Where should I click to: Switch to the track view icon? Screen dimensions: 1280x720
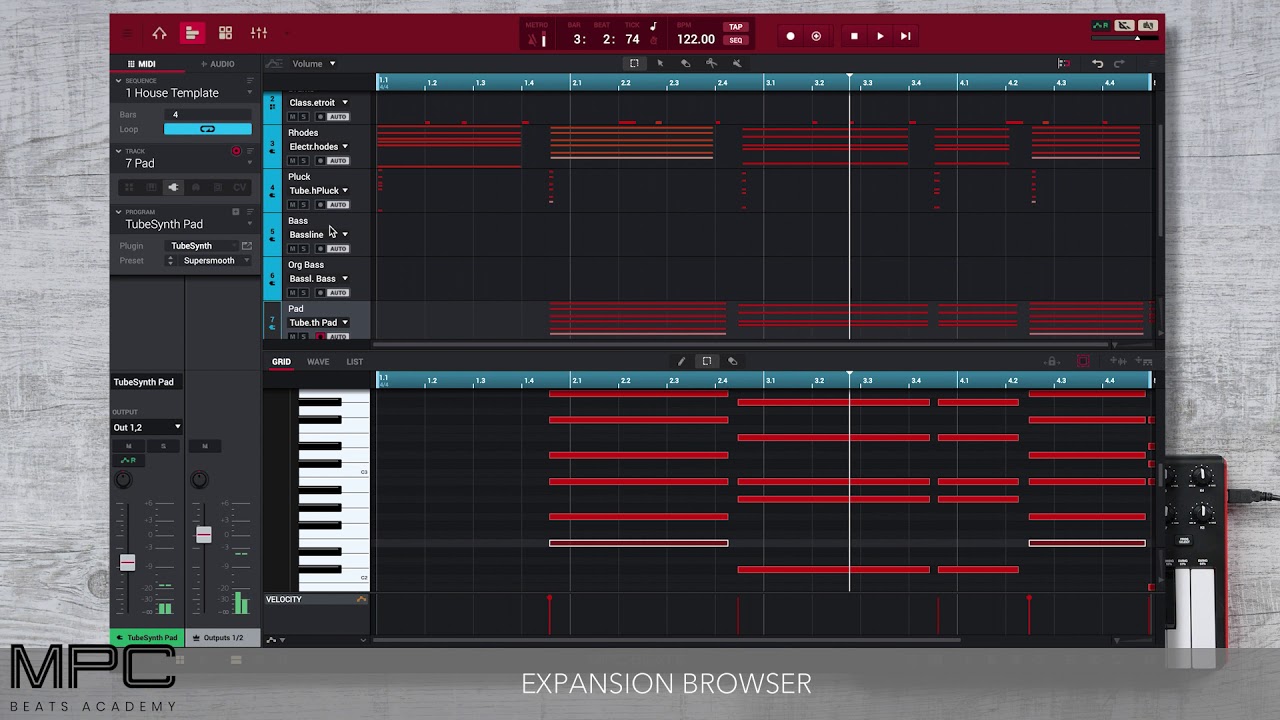tap(192, 33)
